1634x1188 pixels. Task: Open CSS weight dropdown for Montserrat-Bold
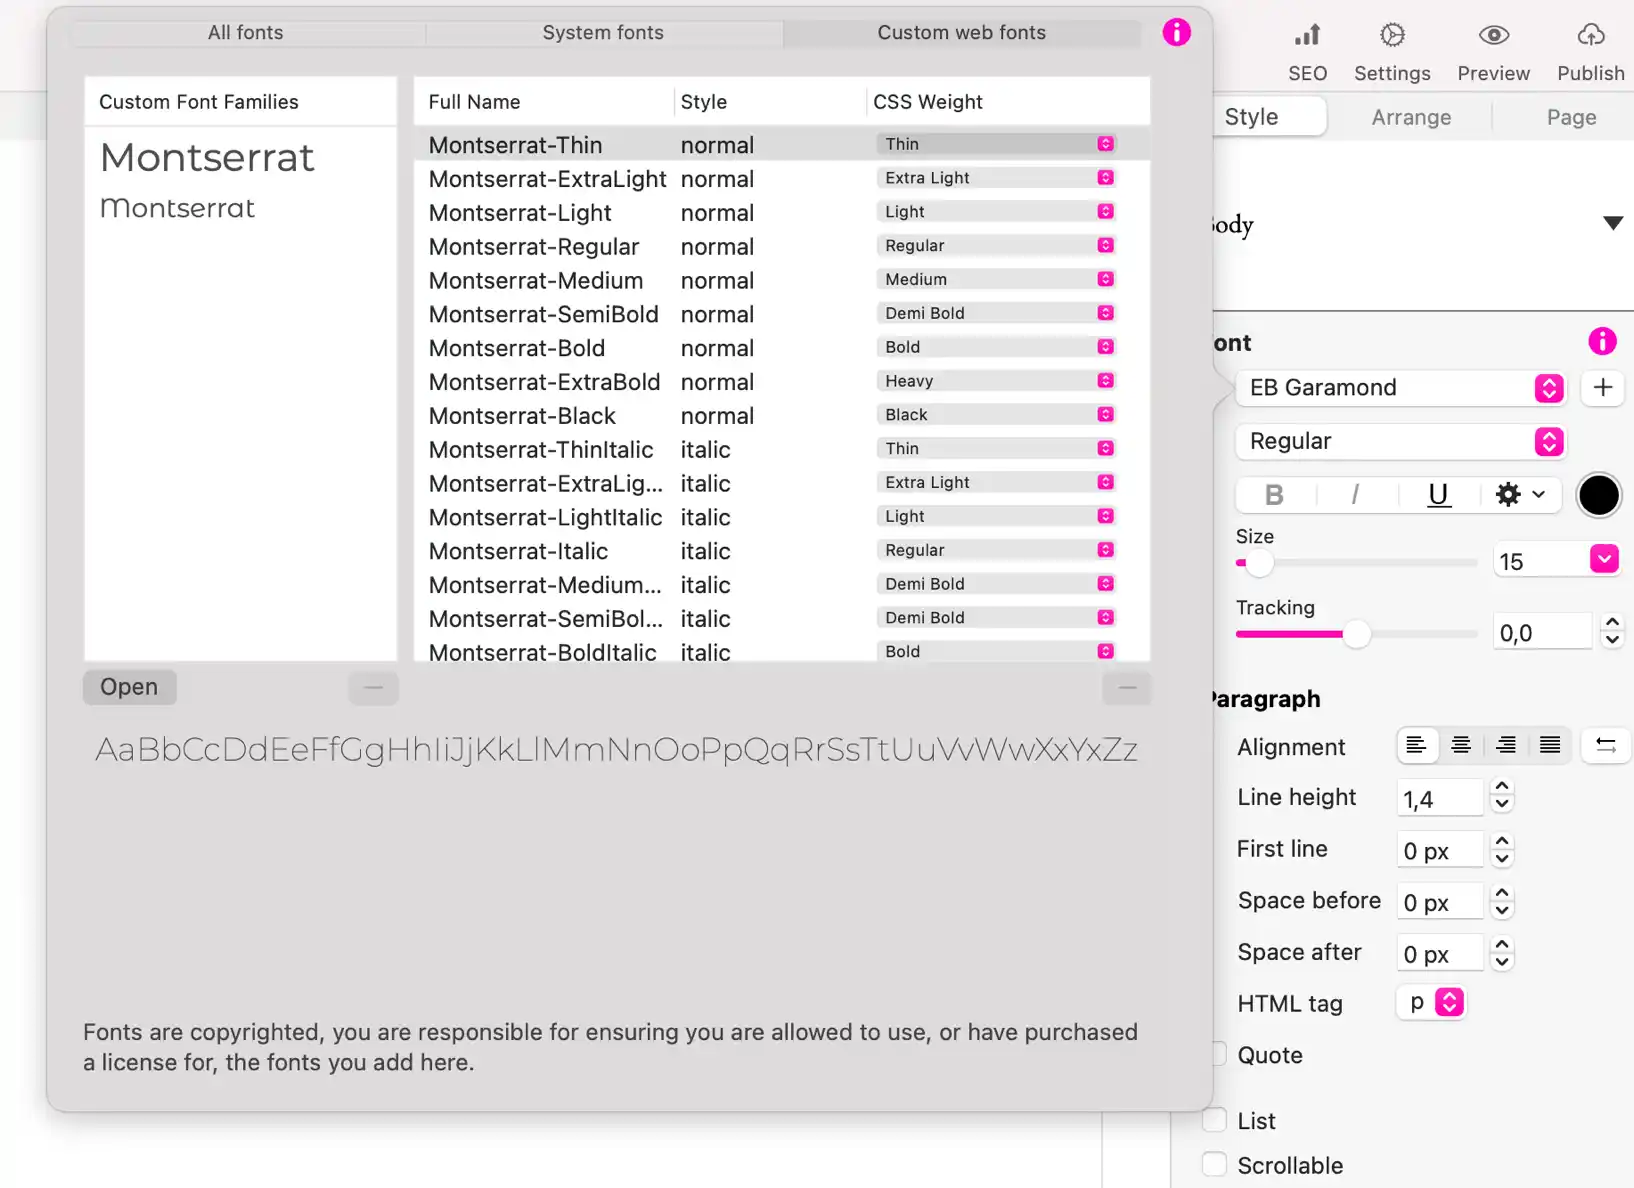point(1105,347)
